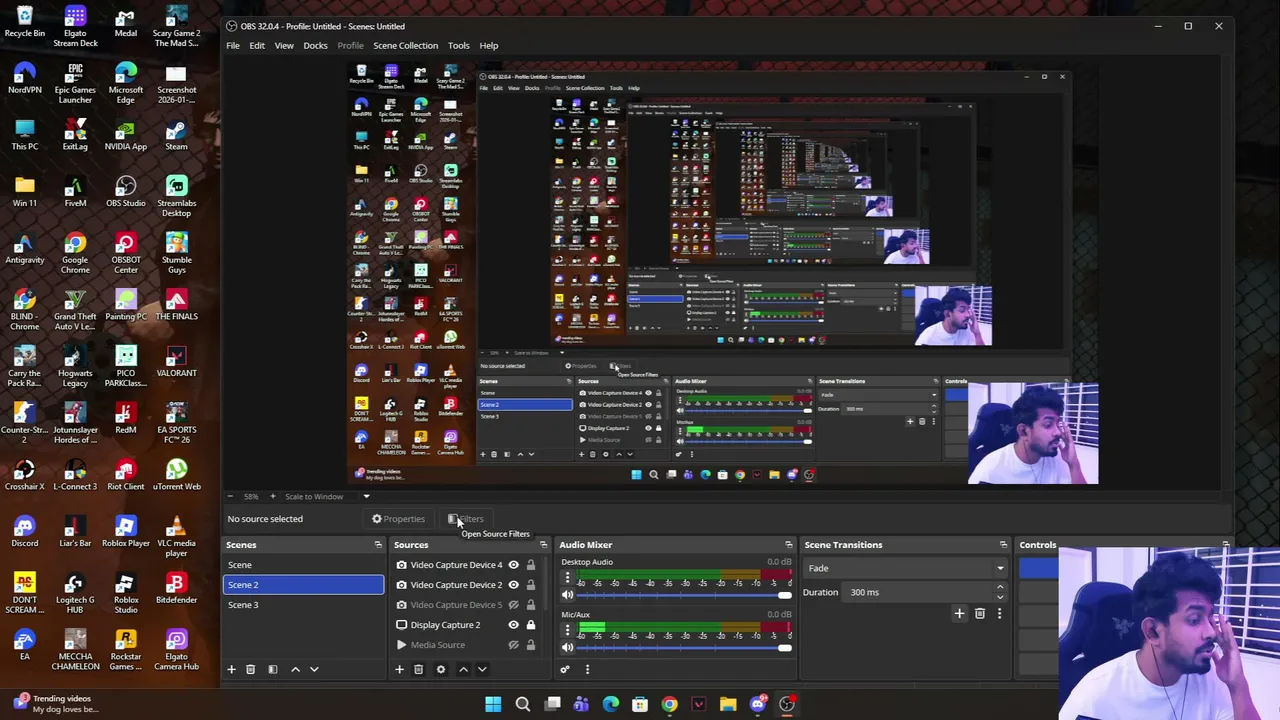The width and height of the screenshot is (1280, 720).
Task: Open Streamlabs Desktop shortcut icon
Action: (176, 196)
